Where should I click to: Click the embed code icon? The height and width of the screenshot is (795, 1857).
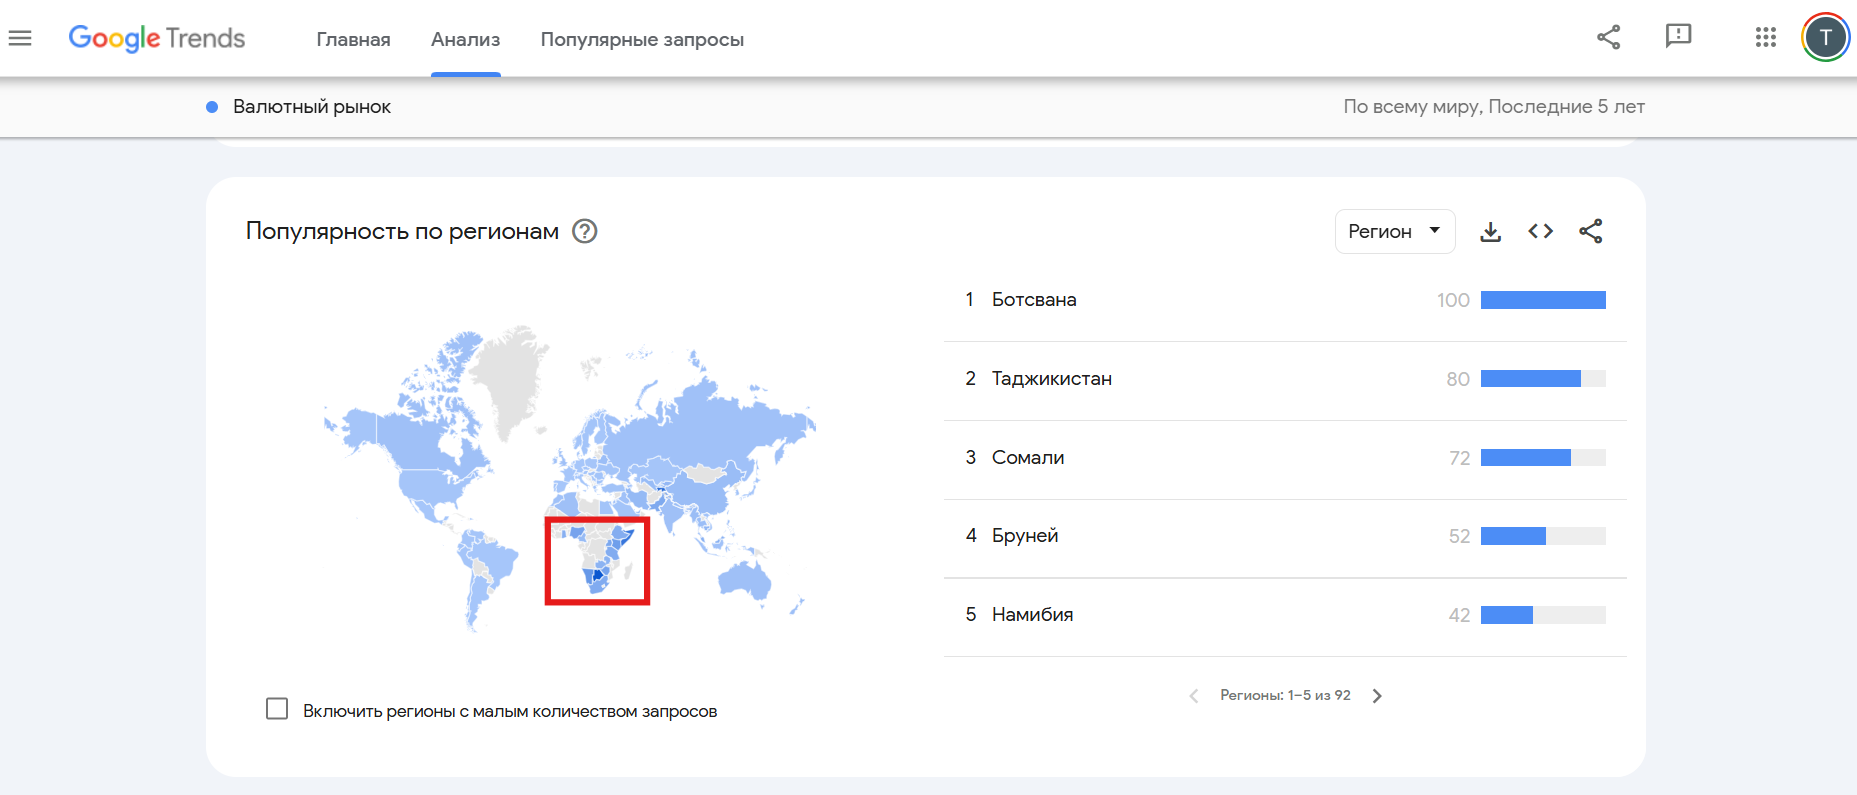click(1540, 232)
